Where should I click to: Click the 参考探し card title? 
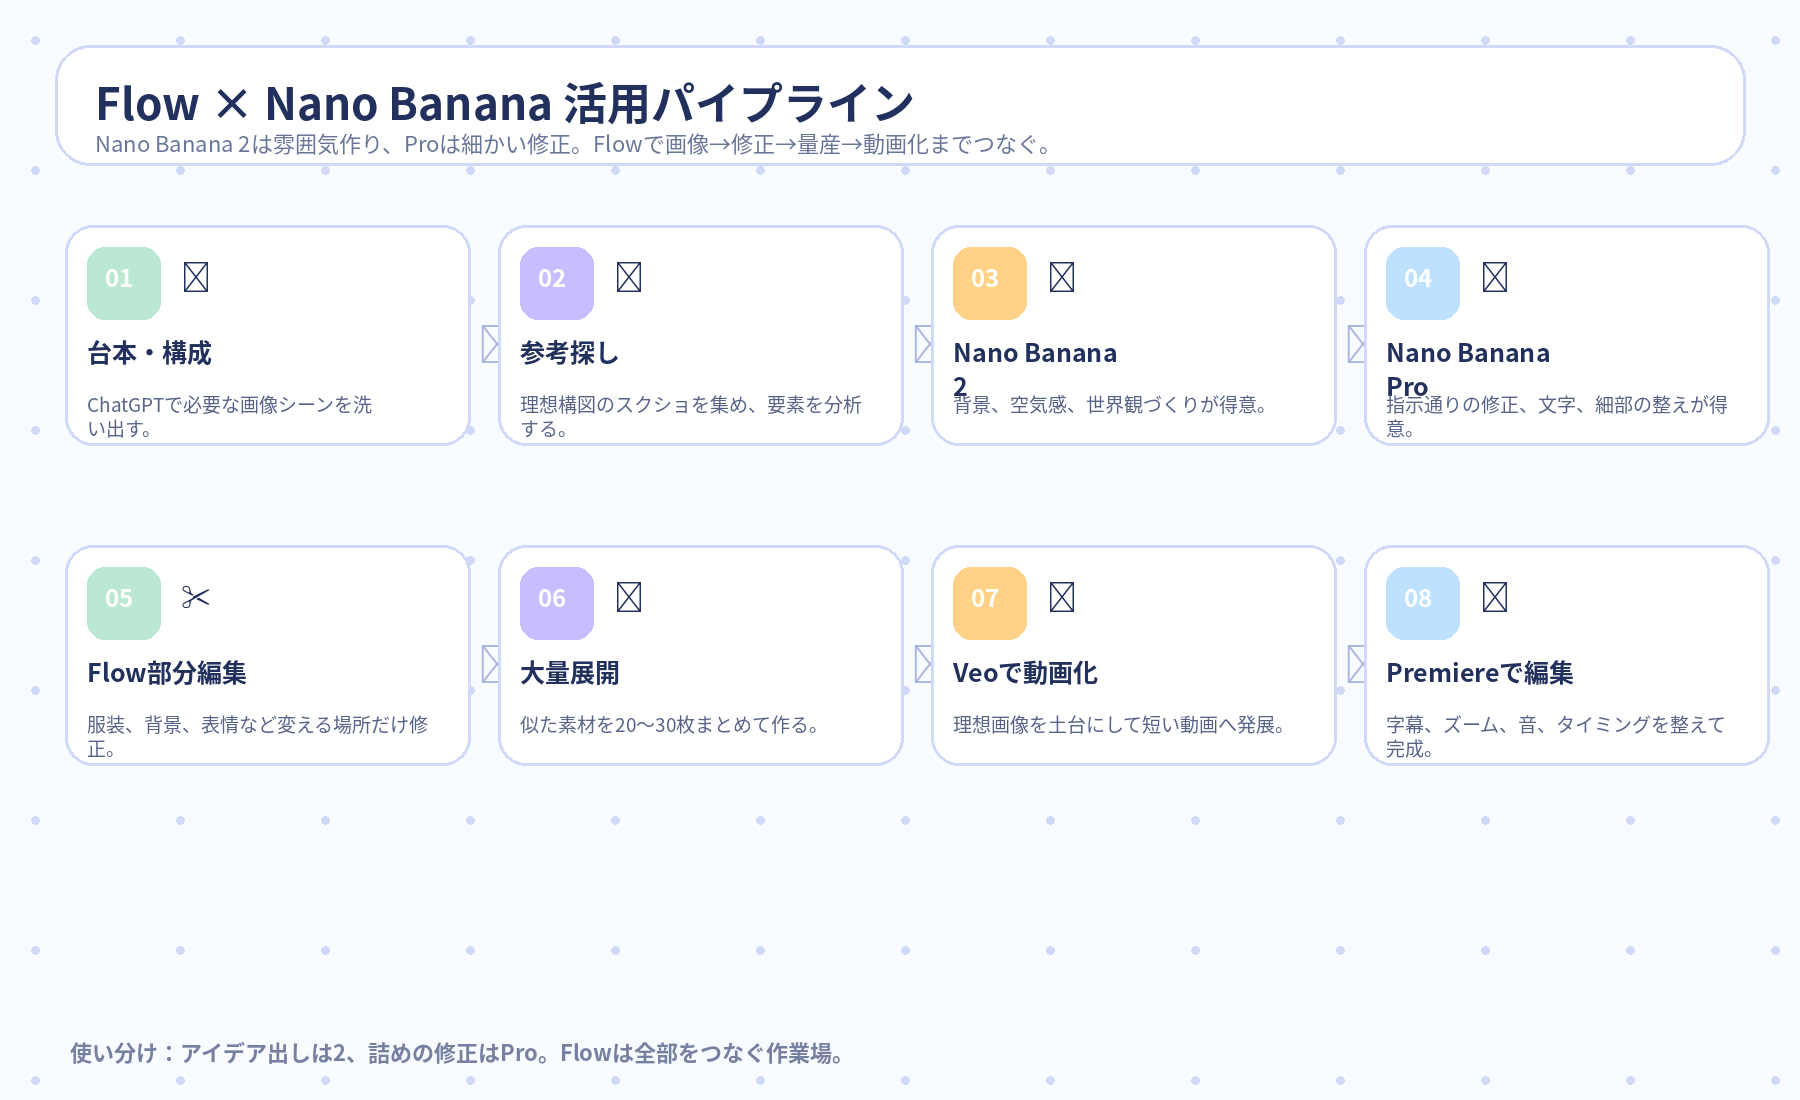pos(569,353)
